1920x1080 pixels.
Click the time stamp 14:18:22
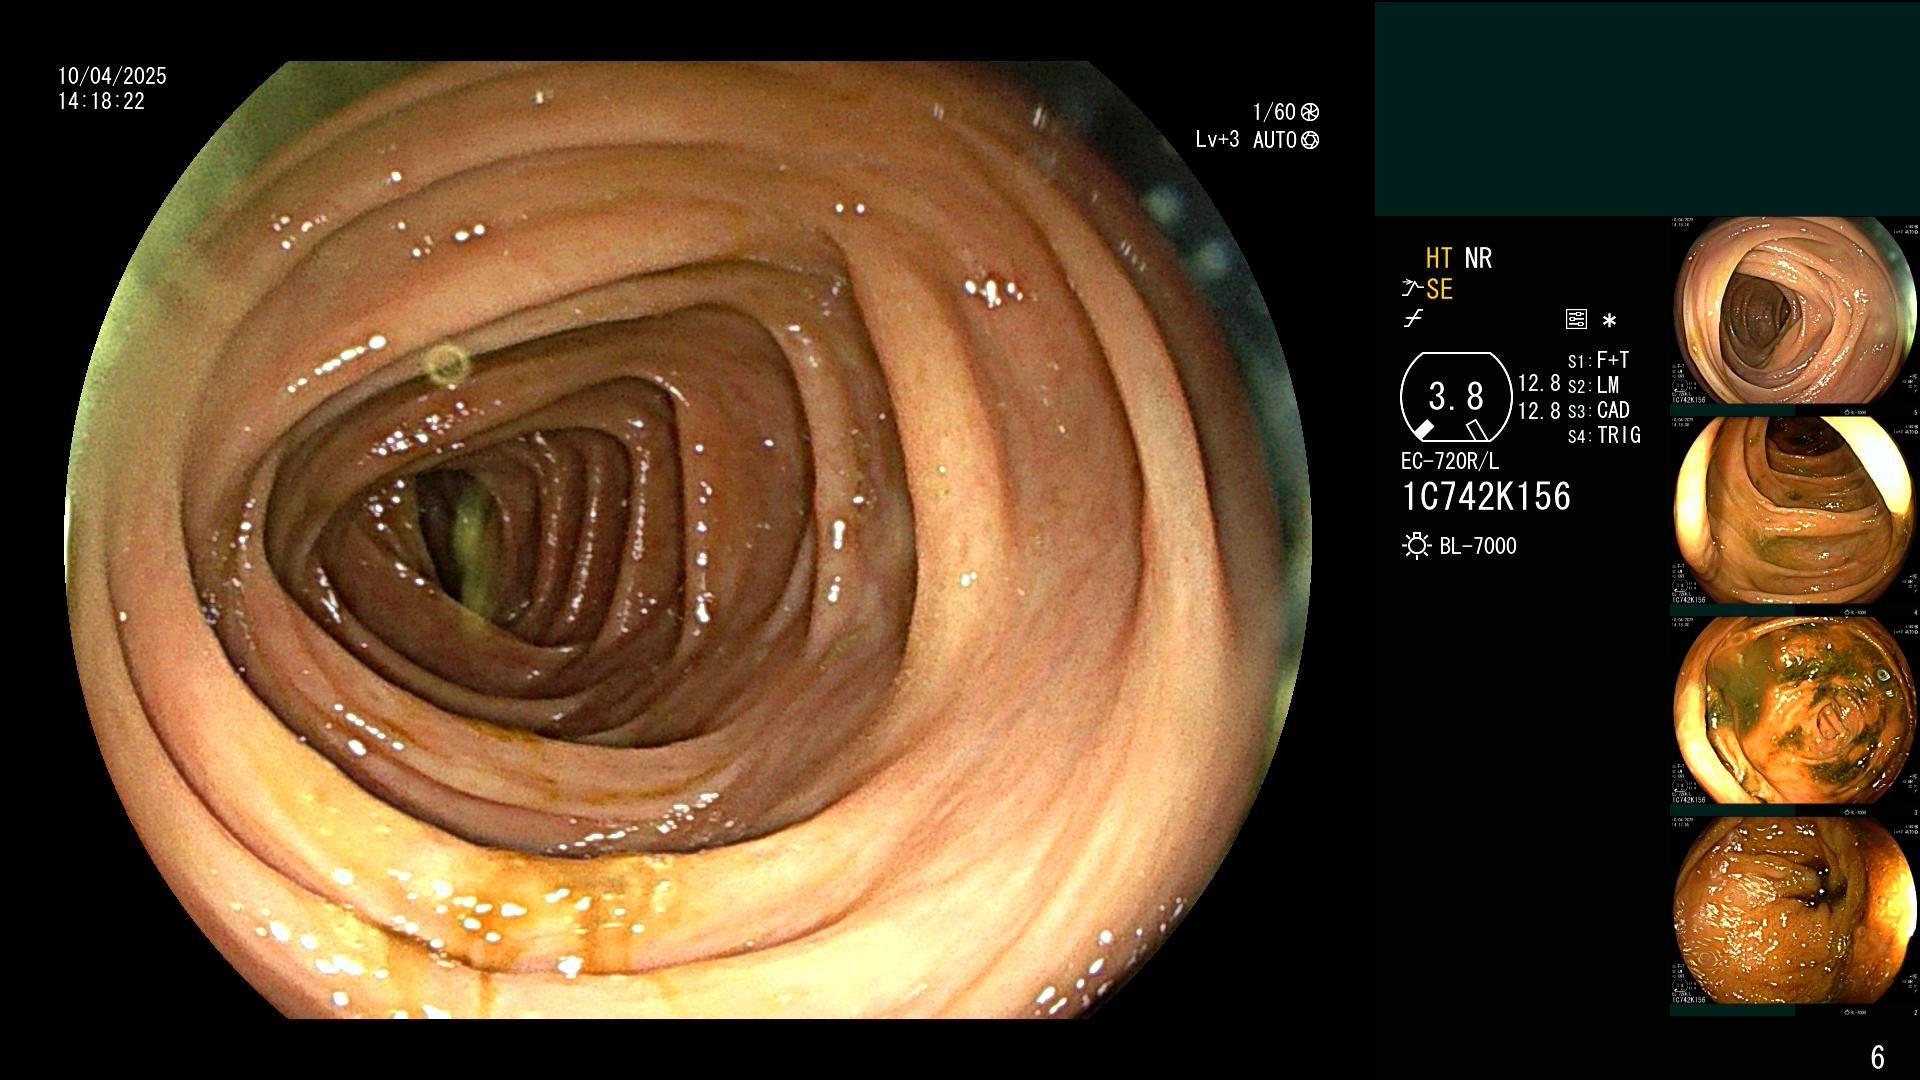[101, 101]
